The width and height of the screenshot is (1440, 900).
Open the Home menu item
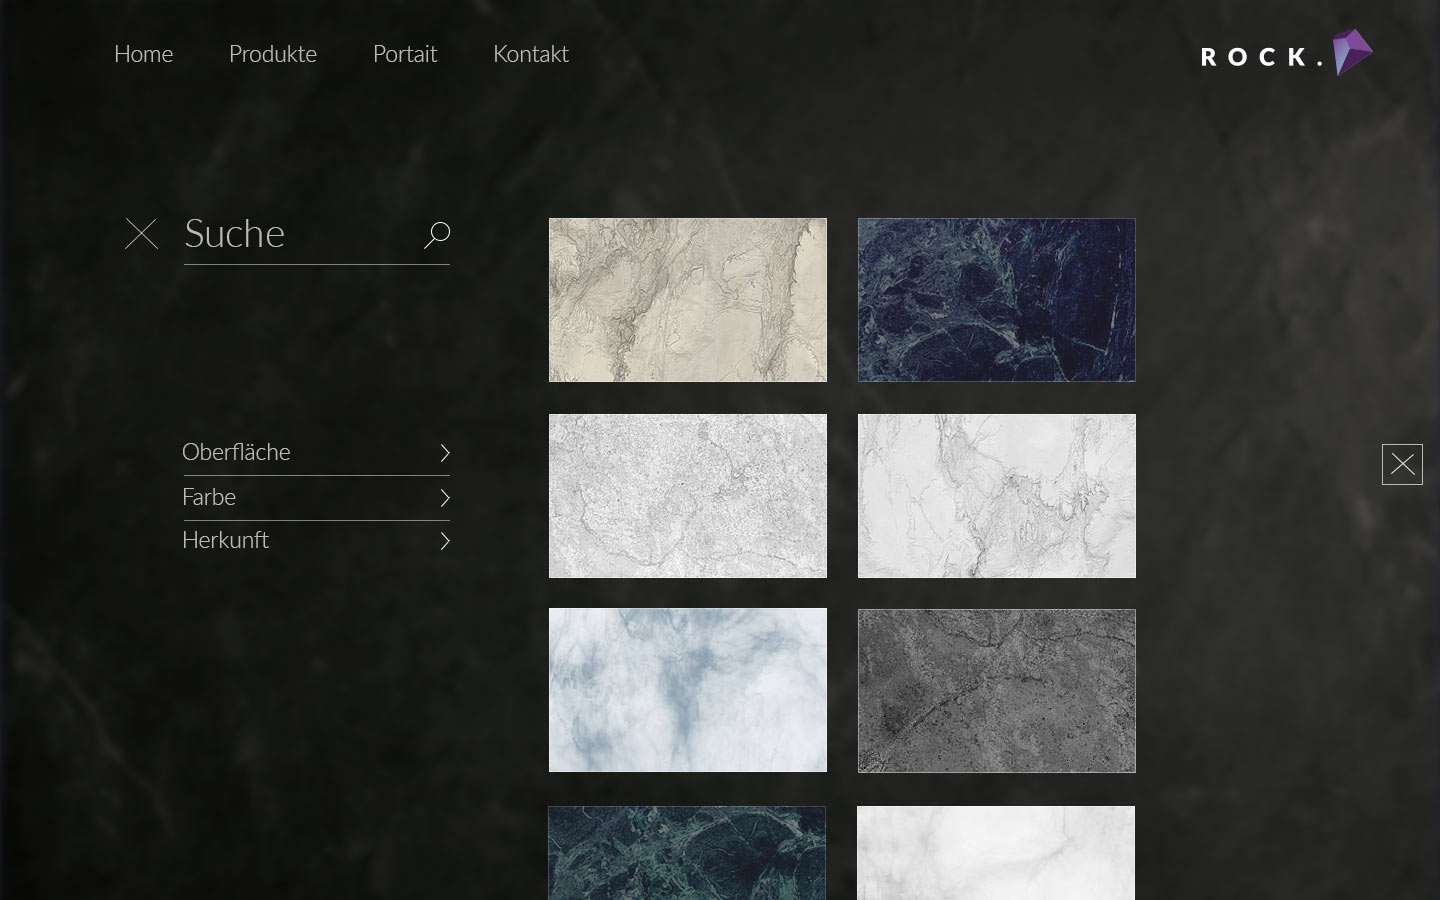pyautogui.click(x=143, y=54)
